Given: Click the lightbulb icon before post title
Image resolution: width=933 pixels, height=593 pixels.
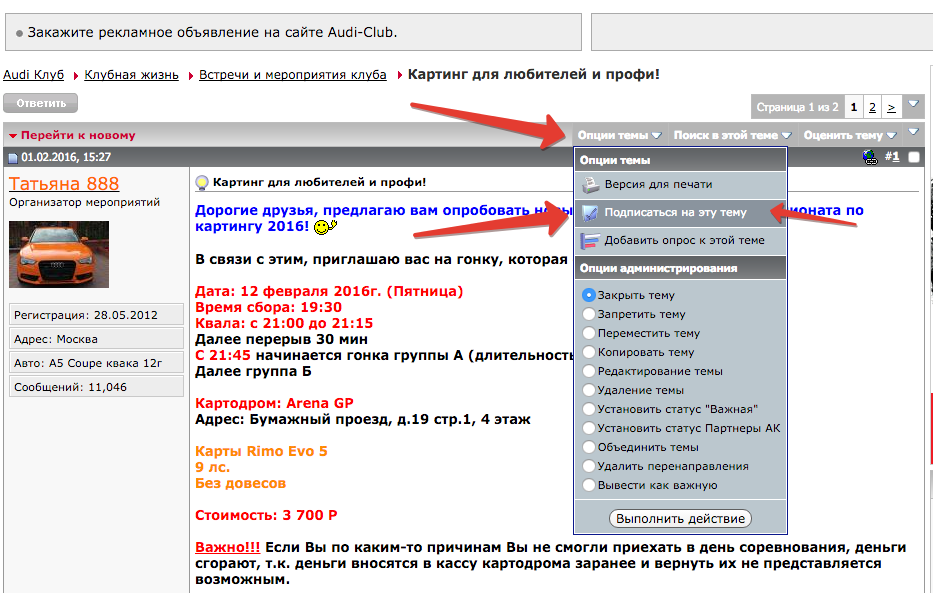Looking at the screenshot, I should point(202,183).
